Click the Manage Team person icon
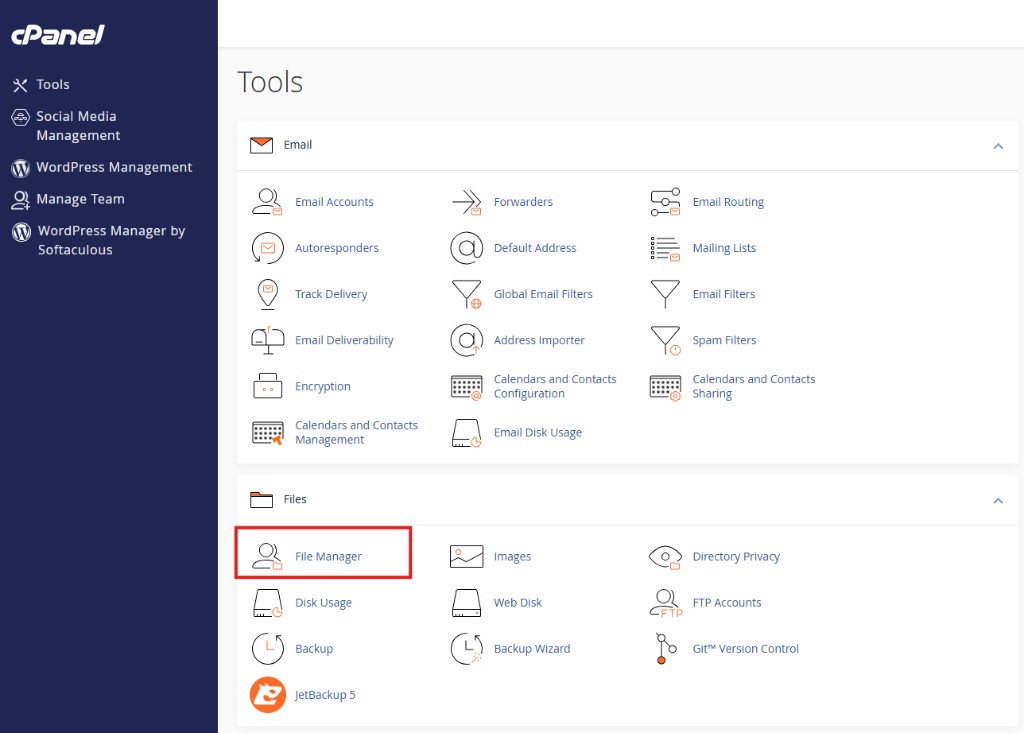 (x=20, y=200)
